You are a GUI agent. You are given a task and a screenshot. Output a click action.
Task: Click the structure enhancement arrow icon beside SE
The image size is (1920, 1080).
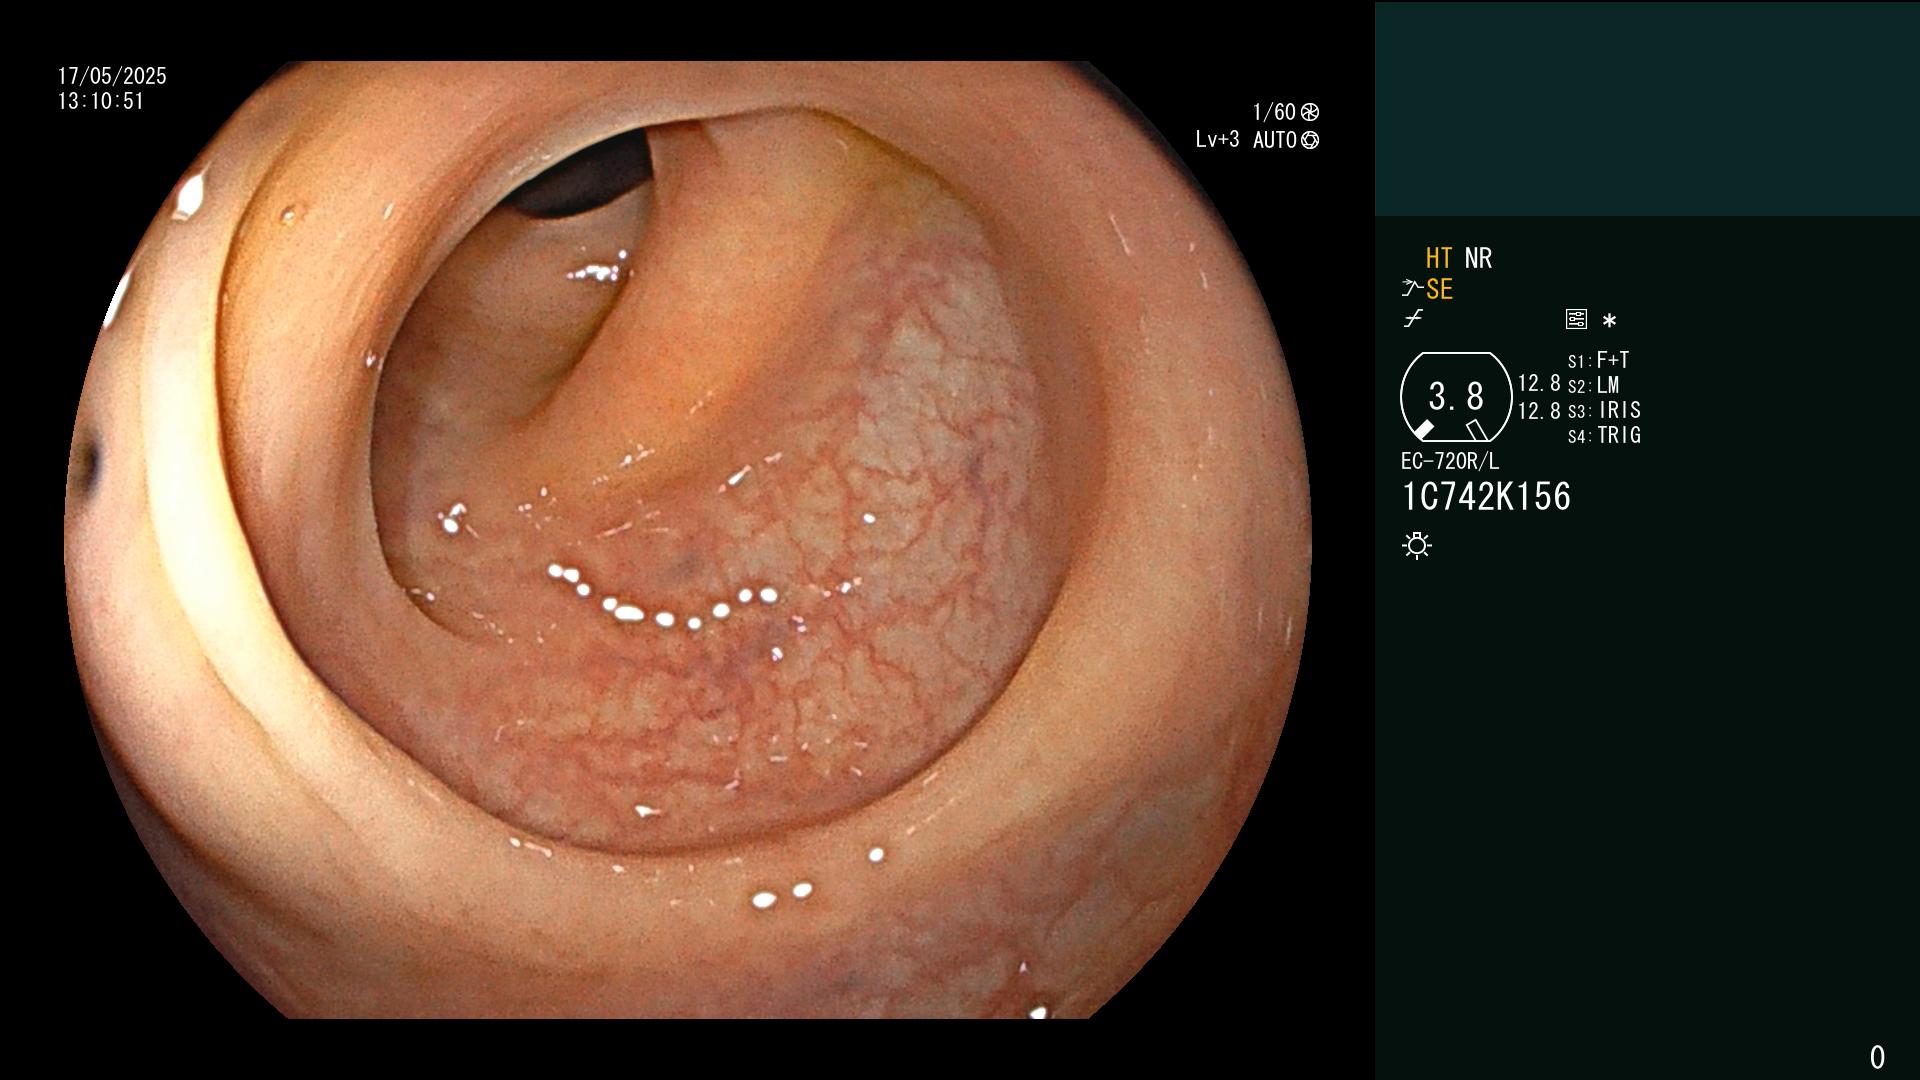tap(1412, 289)
